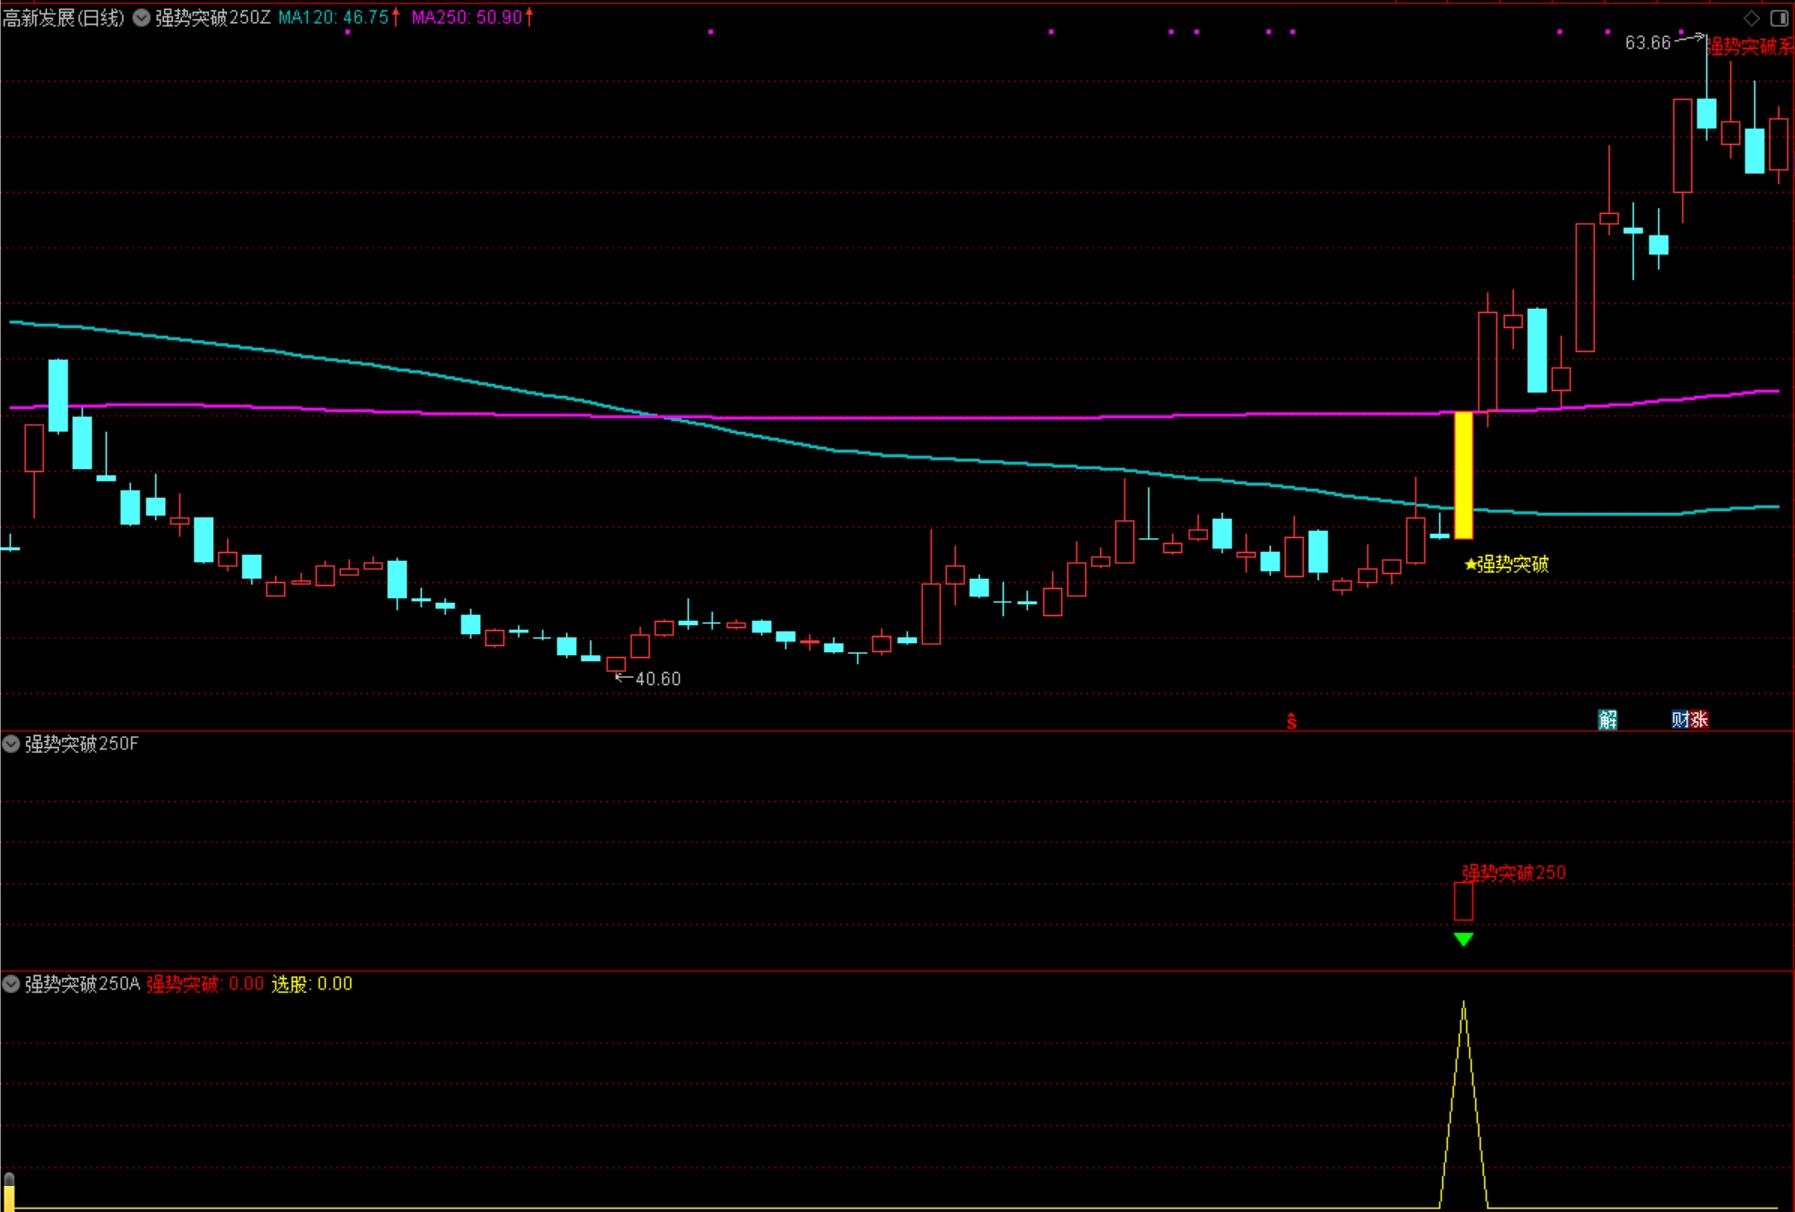Open the dropdown arrow beside 强势突破250Z
This screenshot has width=1795, height=1212.
pyautogui.click(x=141, y=18)
